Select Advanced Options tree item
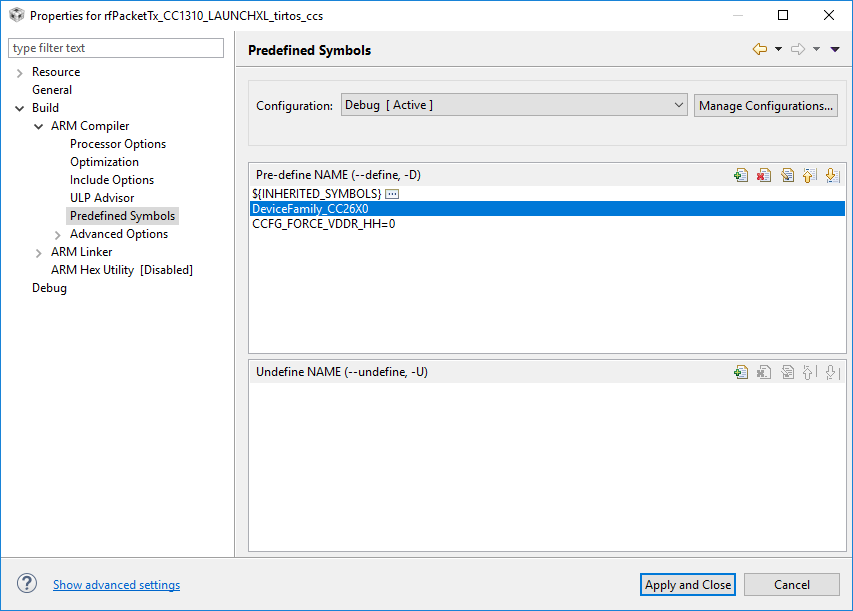This screenshot has height=611, width=853. (x=119, y=234)
